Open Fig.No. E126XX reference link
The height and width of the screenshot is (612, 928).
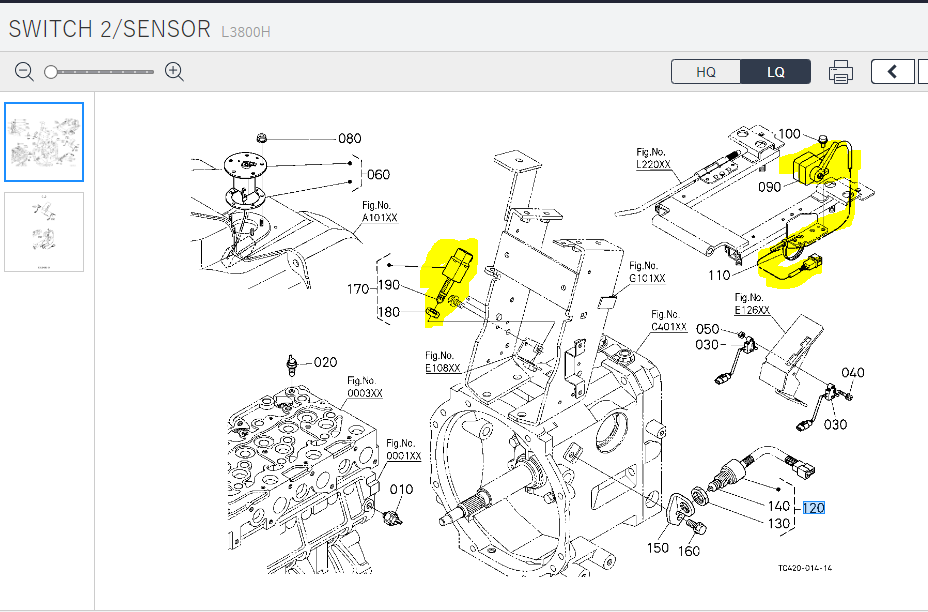click(752, 310)
